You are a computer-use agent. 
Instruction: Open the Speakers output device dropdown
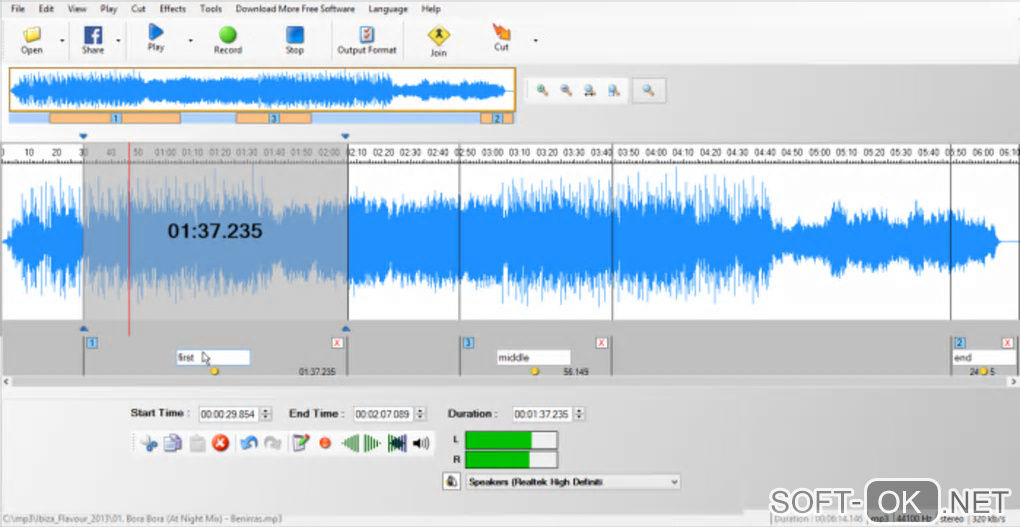click(573, 482)
